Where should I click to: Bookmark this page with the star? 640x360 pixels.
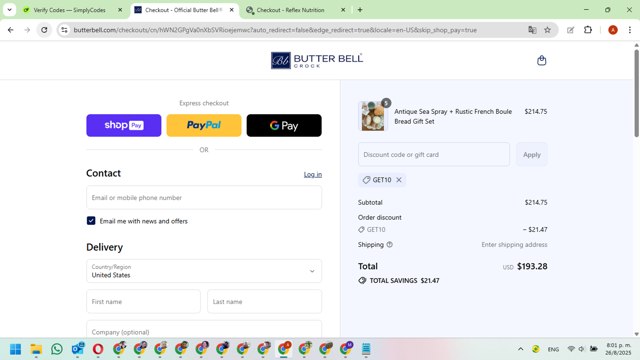click(x=547, y=30)
